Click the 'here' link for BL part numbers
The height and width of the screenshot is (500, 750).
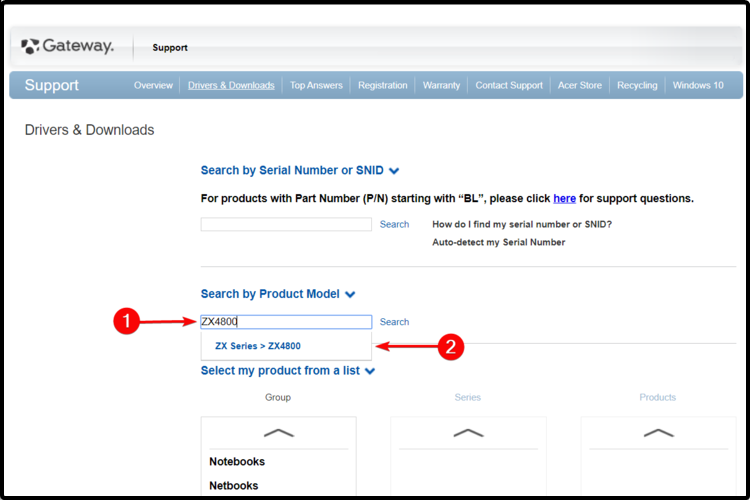coord(564,198)
